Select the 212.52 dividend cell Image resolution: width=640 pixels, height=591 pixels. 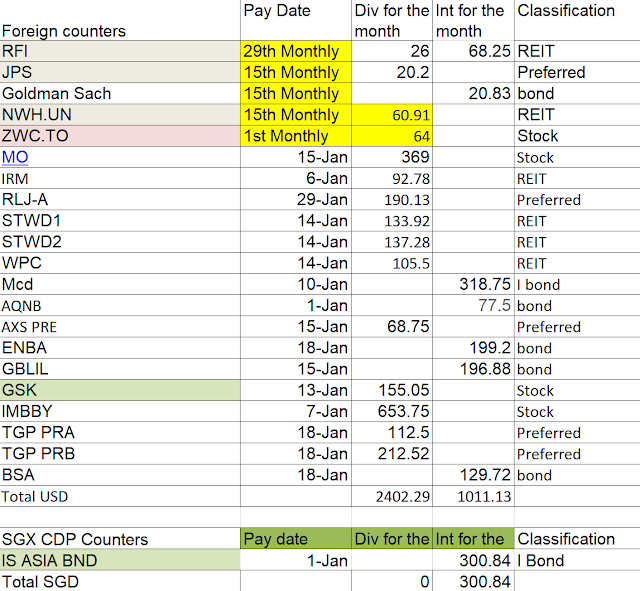[x=392, y=454]
